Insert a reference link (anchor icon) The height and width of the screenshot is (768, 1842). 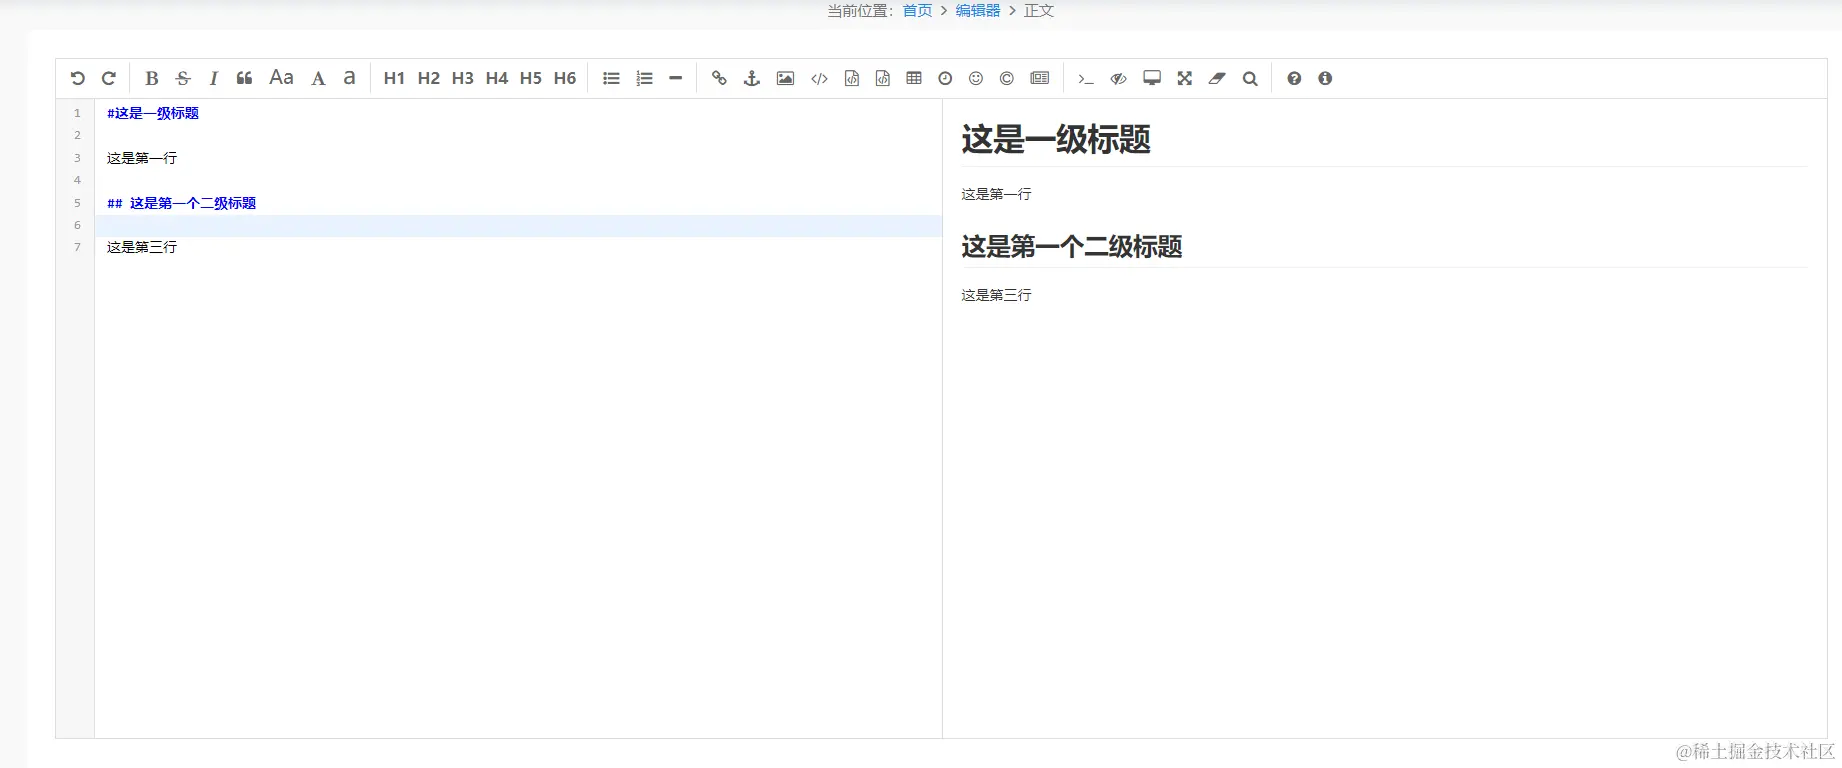[x=752, y=78]
